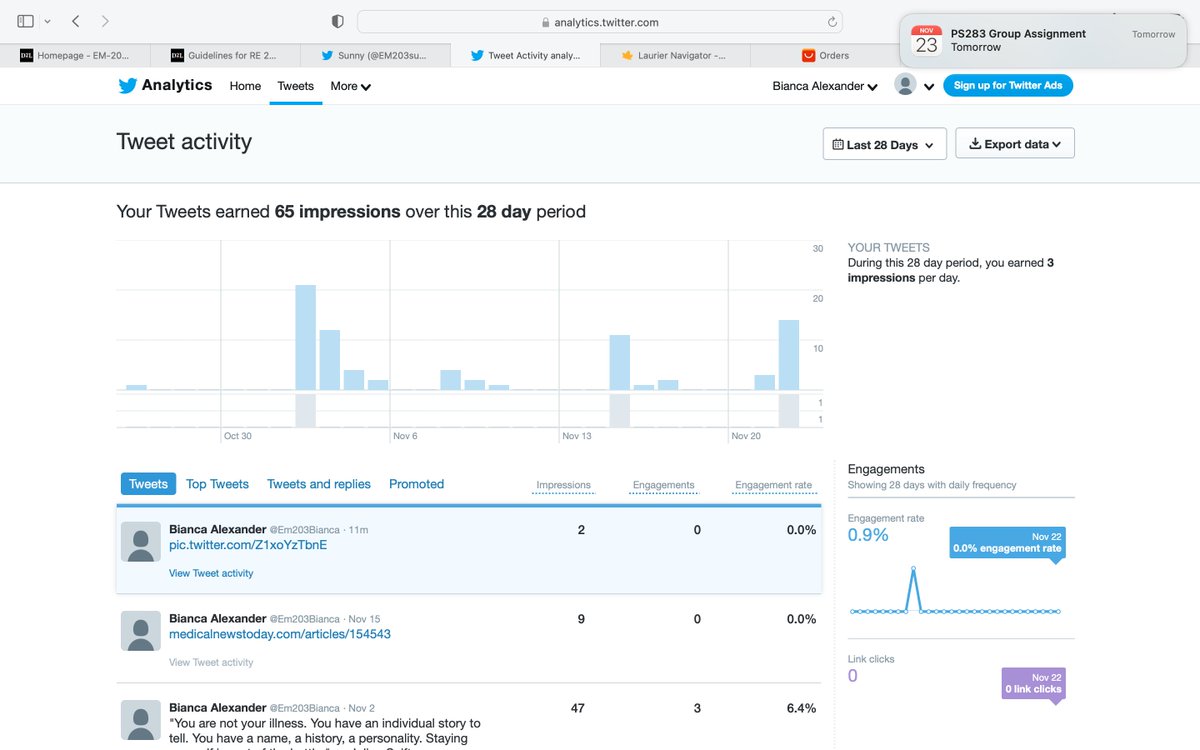Click the calendar icon in the notification
Image resolution: width=1200 pixels, height=750 pixels.
[x=927, y=41]
